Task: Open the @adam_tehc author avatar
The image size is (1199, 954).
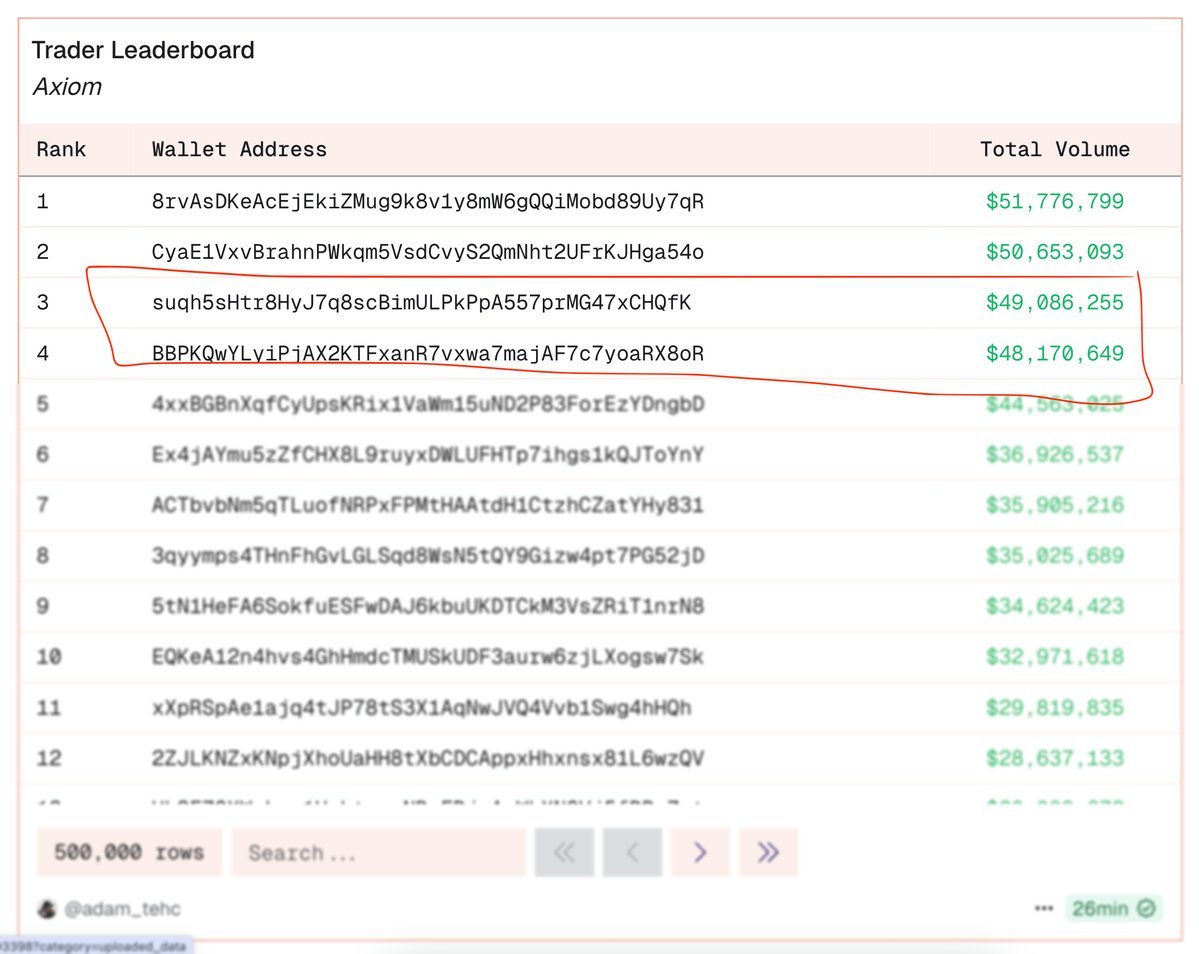Action: 47,909
